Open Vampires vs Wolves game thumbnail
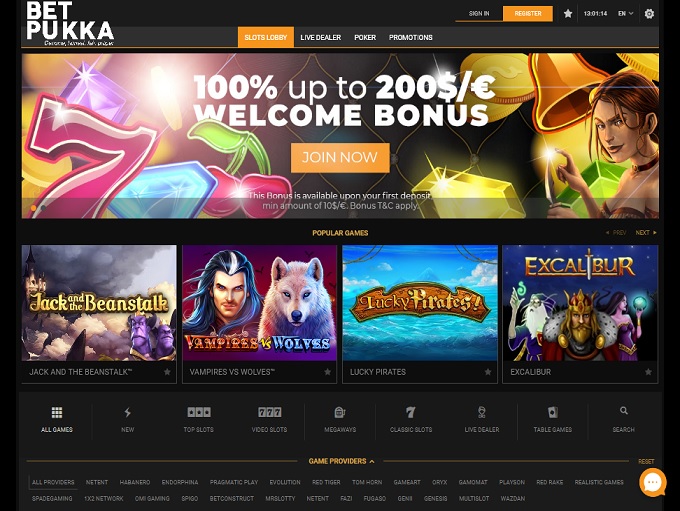Image resolution: width=680 pixels, height=511 pixels. [259, 303]
